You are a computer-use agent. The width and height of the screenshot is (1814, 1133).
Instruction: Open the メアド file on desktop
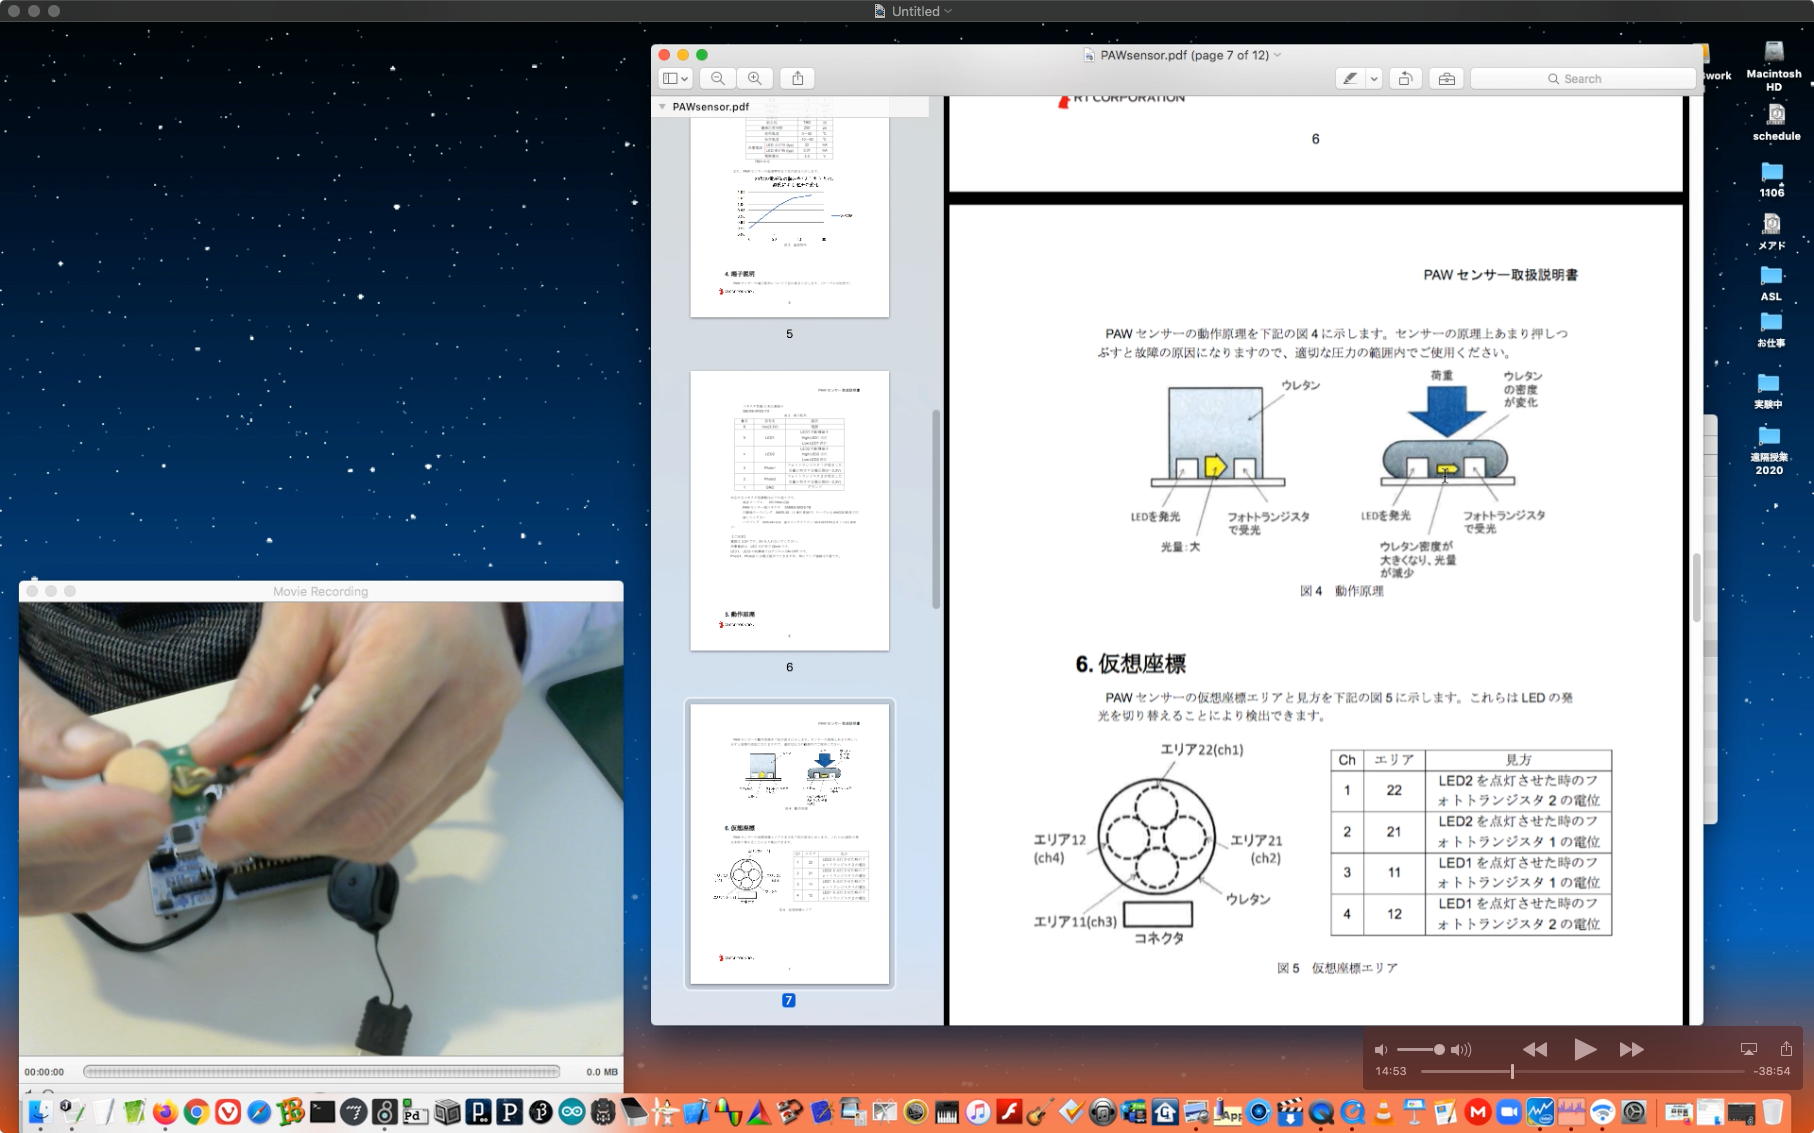coord(1772,231)
